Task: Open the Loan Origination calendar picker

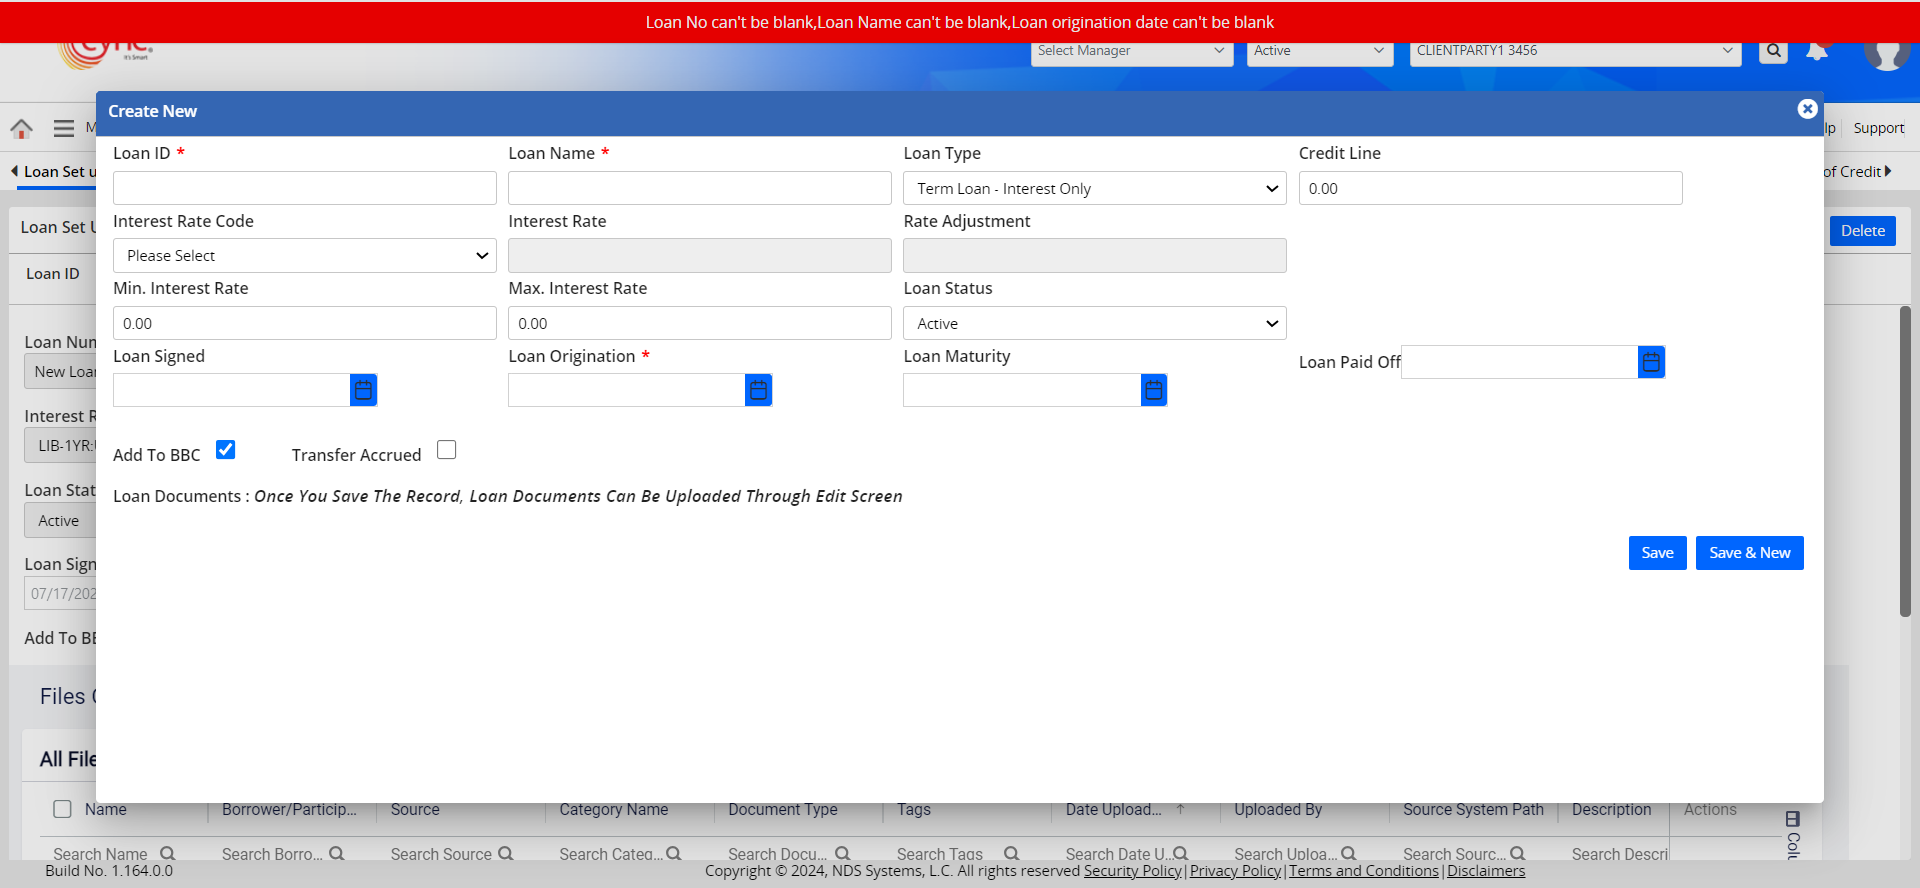Action: pos(758,390)
